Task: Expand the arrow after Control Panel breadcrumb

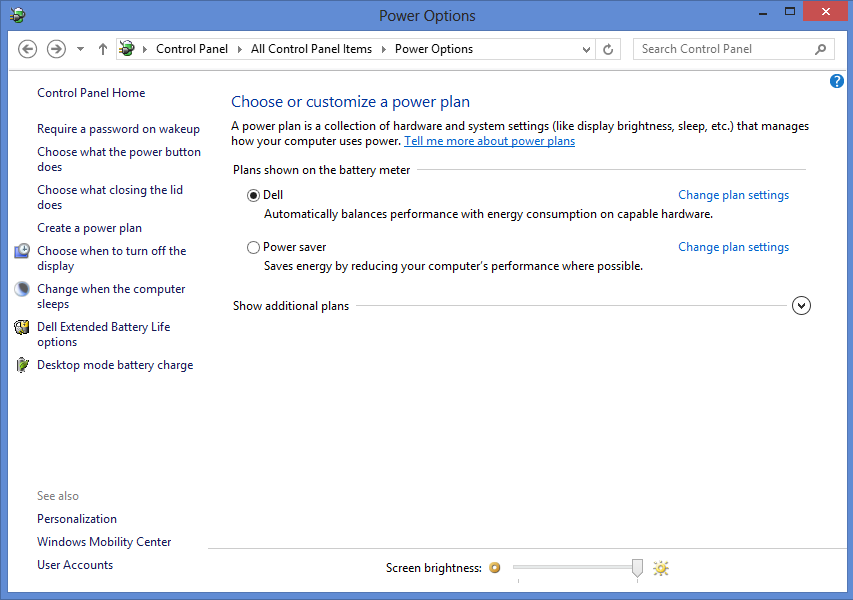Action: (x=239, y=49)
